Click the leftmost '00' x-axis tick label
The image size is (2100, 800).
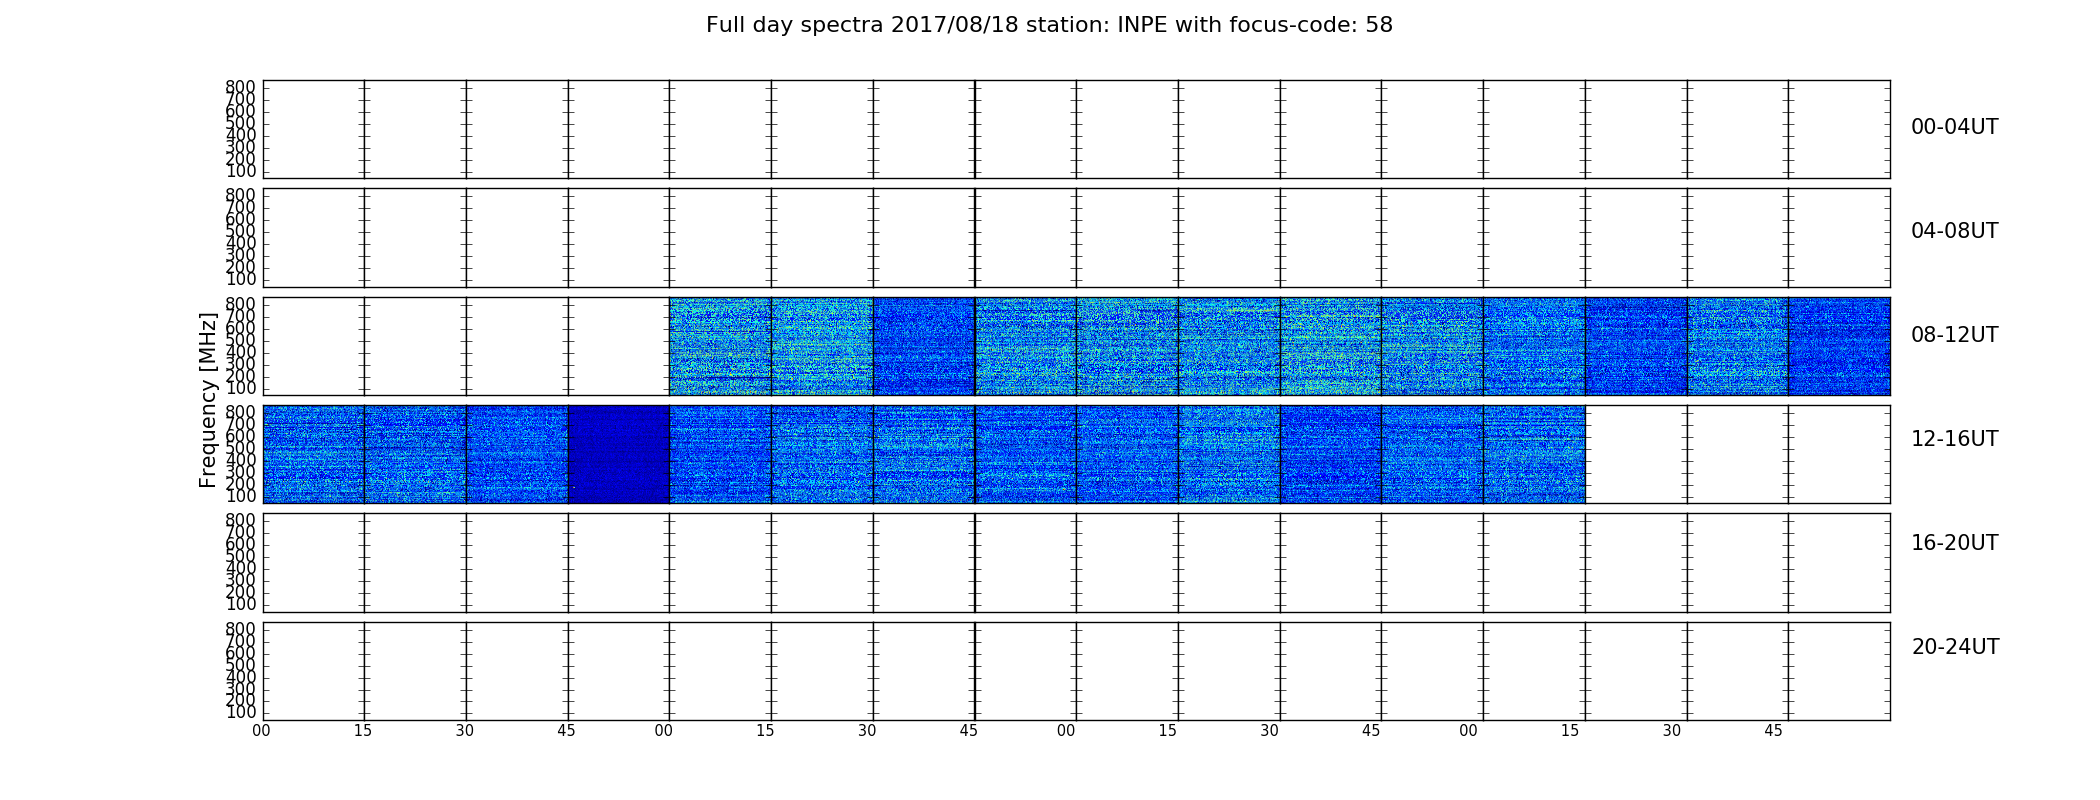[261, 731]
